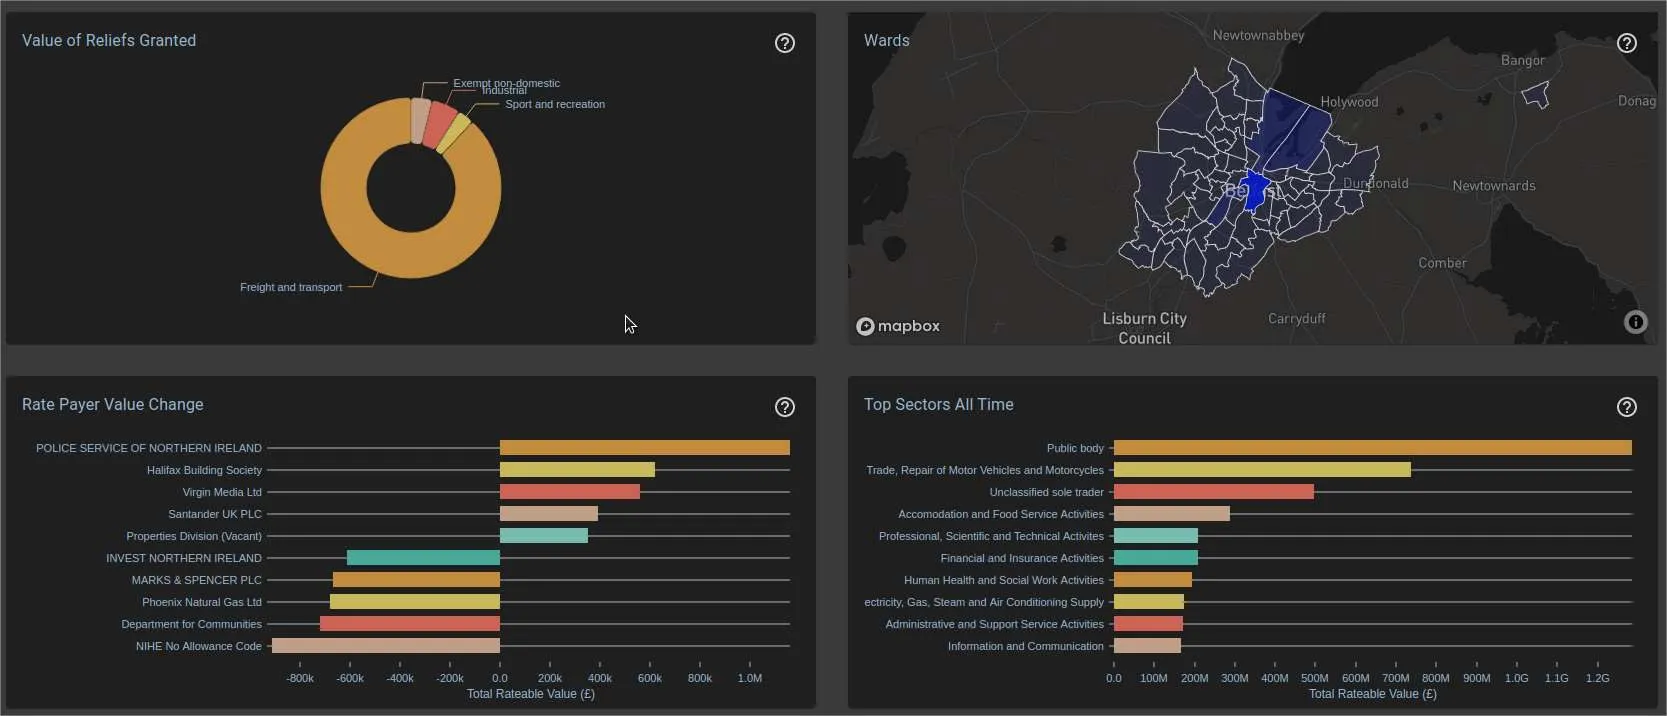This screenshot has height=716, width=1667.
Task: Click the 'Freight and transport' label
Action: tap(291, 287)
